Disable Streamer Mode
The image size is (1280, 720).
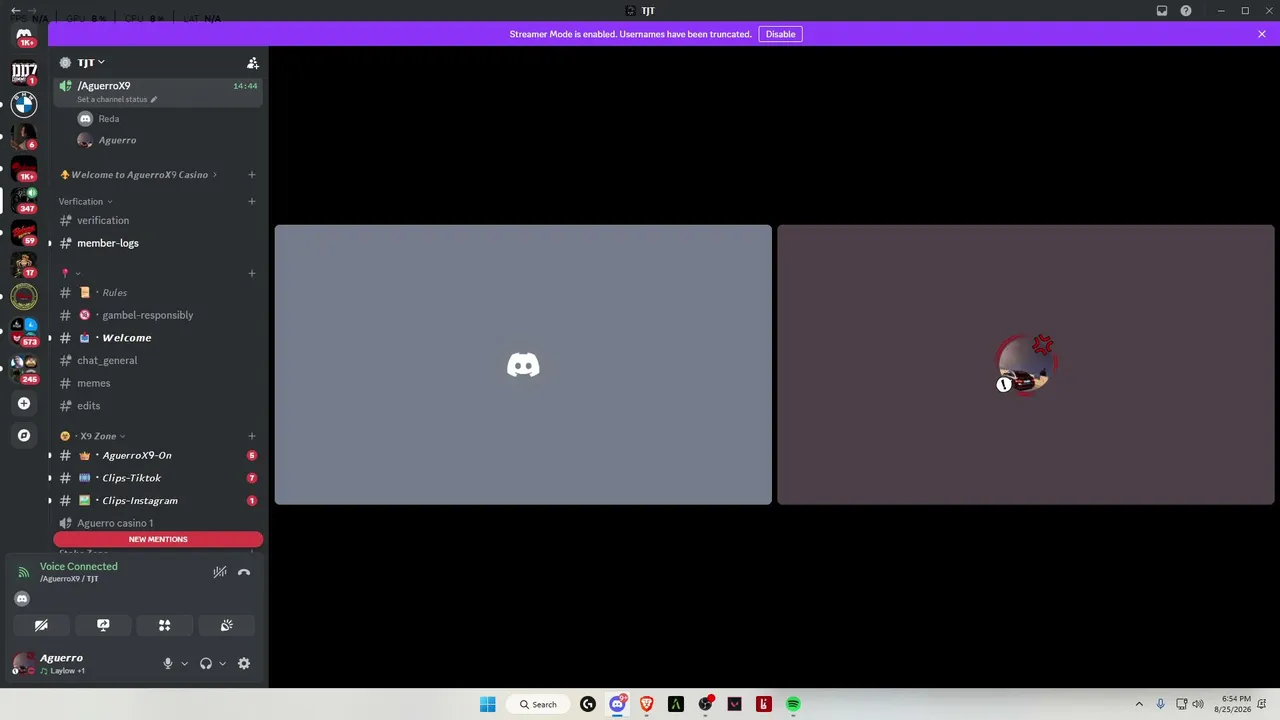pos(780,34)
